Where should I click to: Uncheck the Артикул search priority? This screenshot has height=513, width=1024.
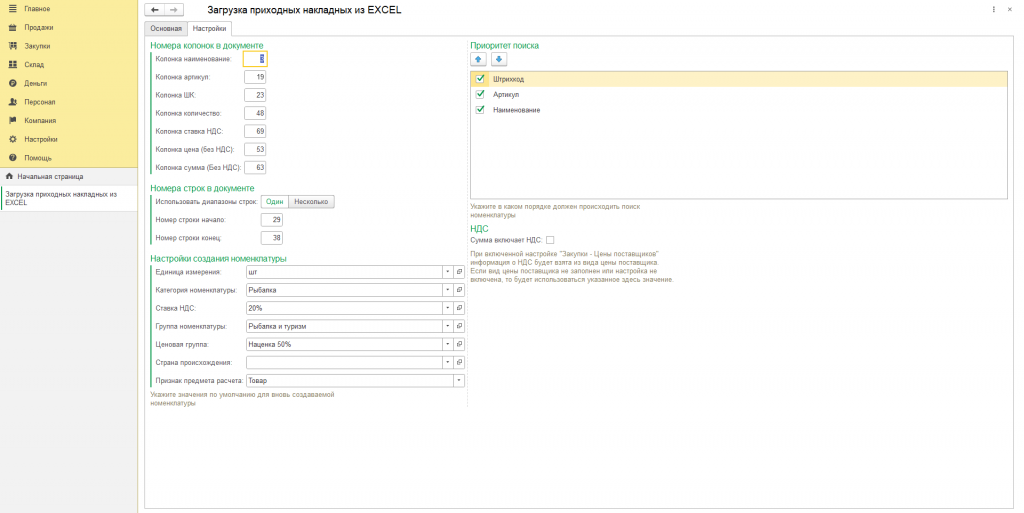(481, 94)
